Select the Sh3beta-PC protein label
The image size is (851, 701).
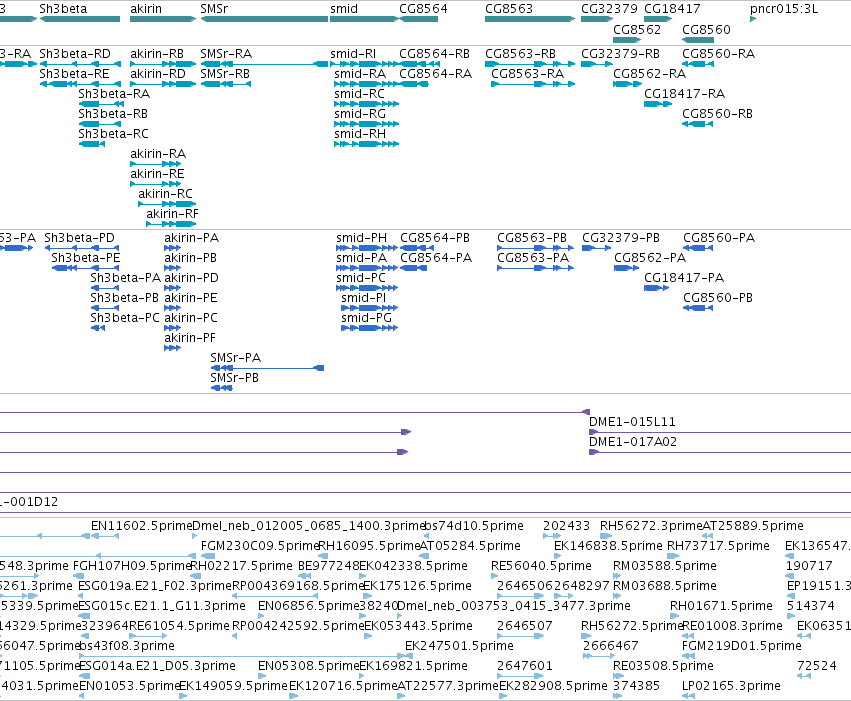[125, 317]
